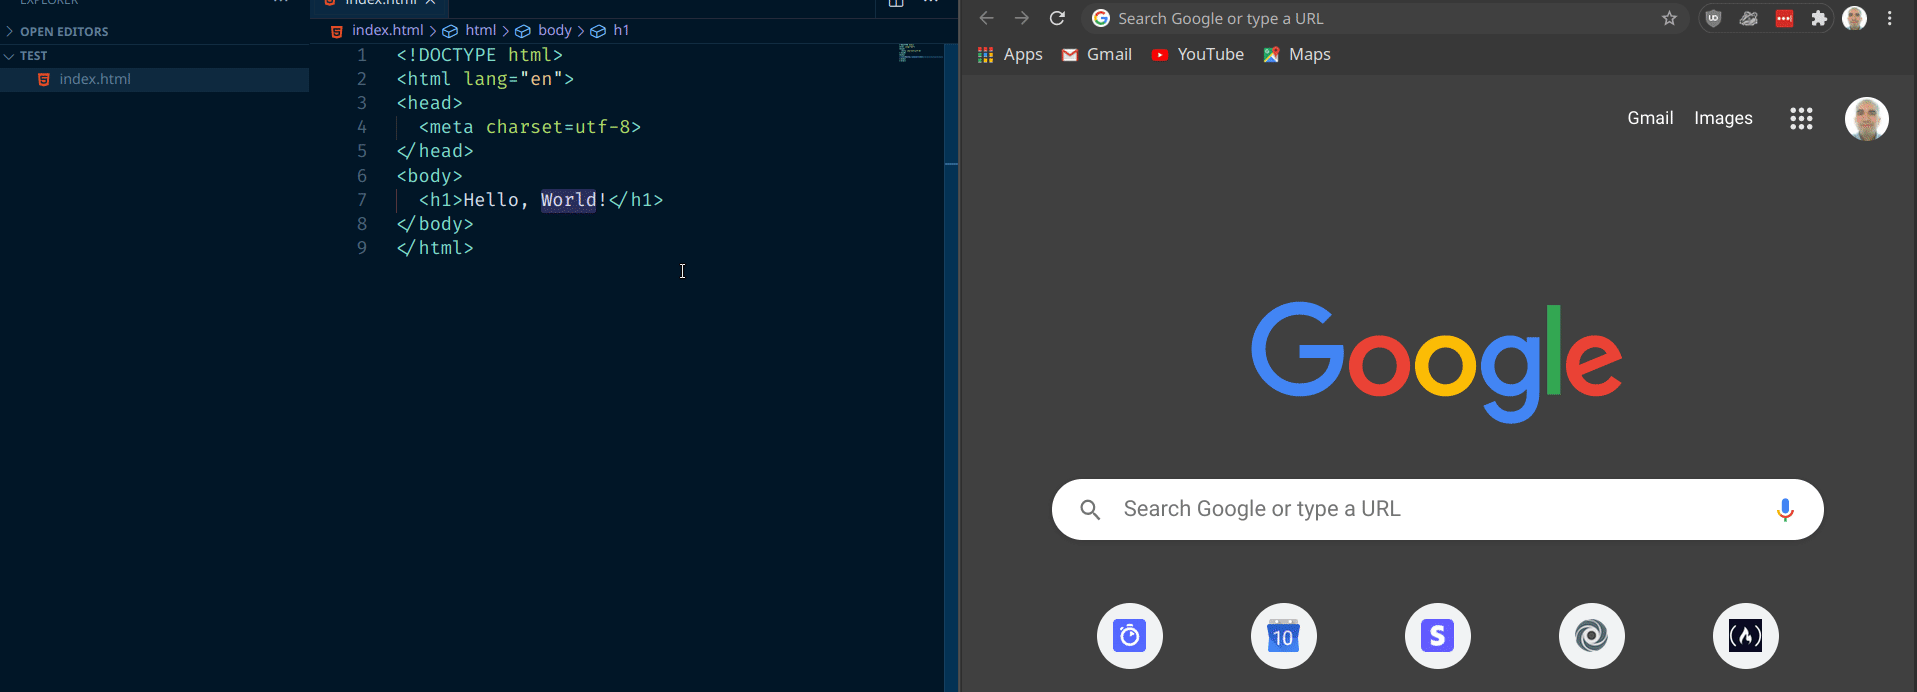This screenshot has width=1917, height=692.
Task: Click the Images link on Google
Action: click(1723, 118)
